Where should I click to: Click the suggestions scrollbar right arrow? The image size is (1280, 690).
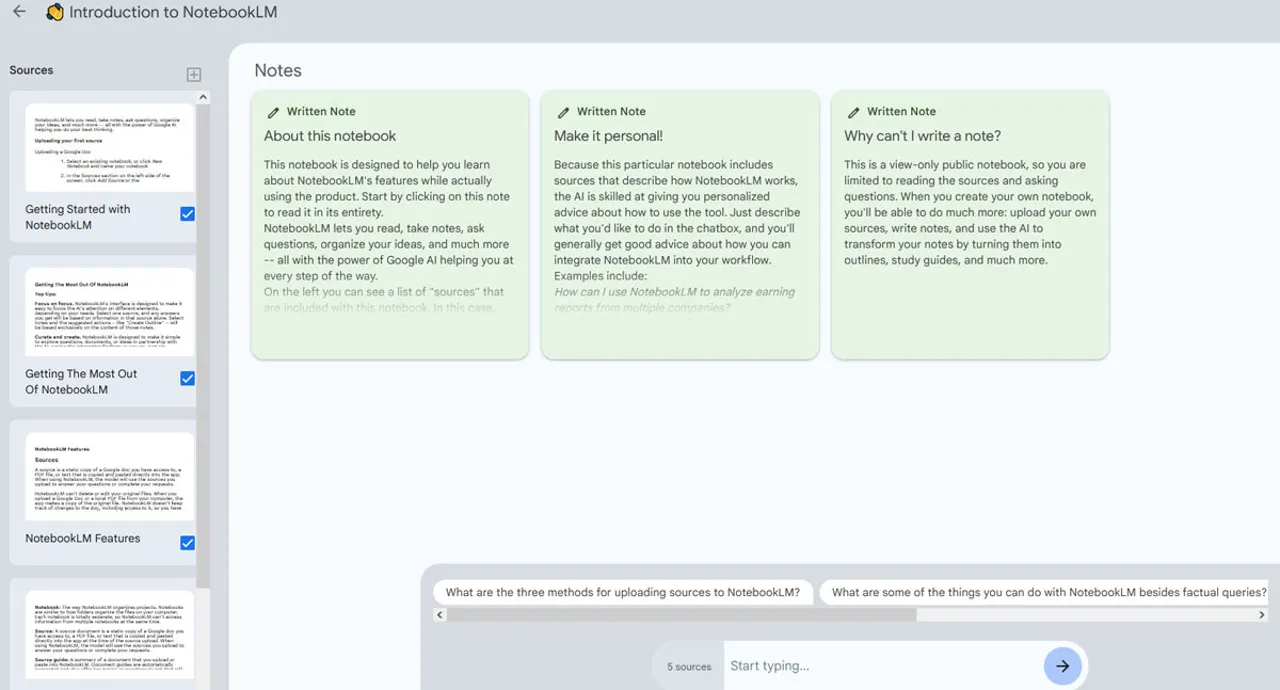click(1262, 615)
